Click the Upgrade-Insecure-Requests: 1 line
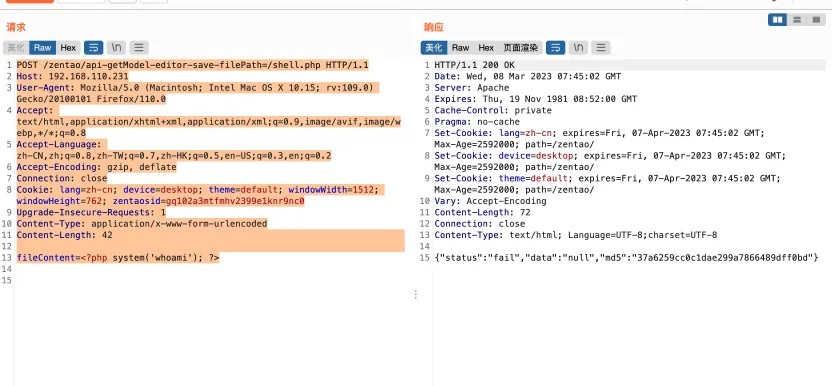 [x=91, y=212]
